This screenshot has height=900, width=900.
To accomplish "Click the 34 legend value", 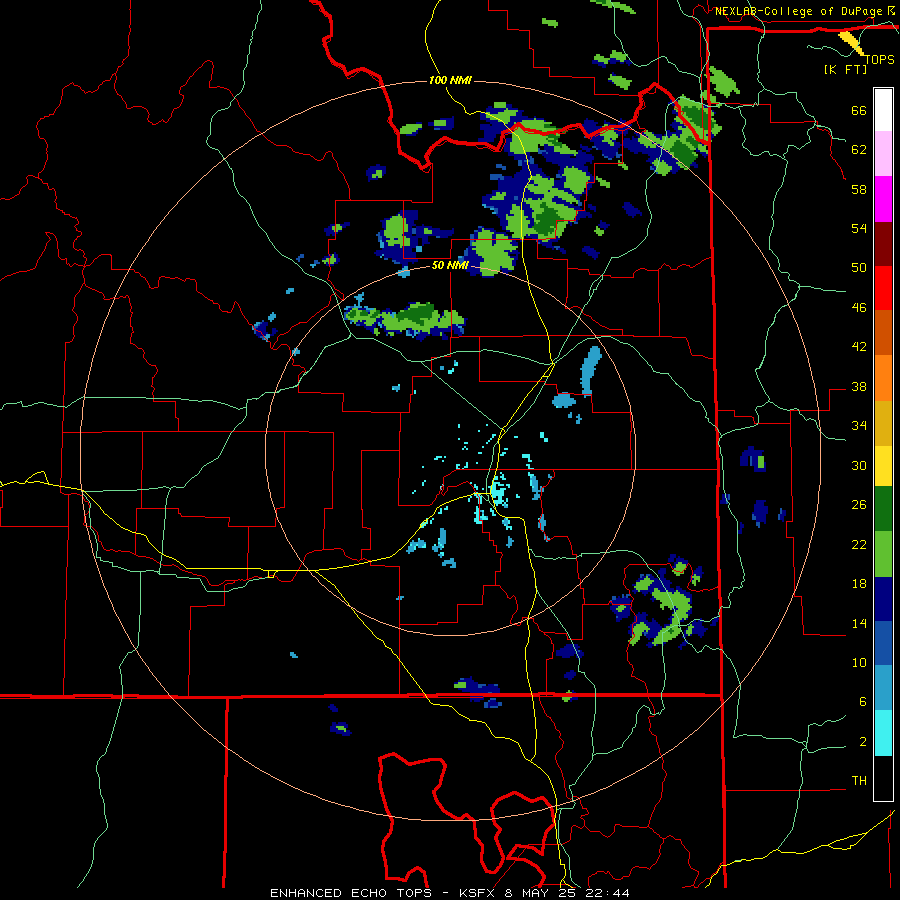I will [859, 426].
